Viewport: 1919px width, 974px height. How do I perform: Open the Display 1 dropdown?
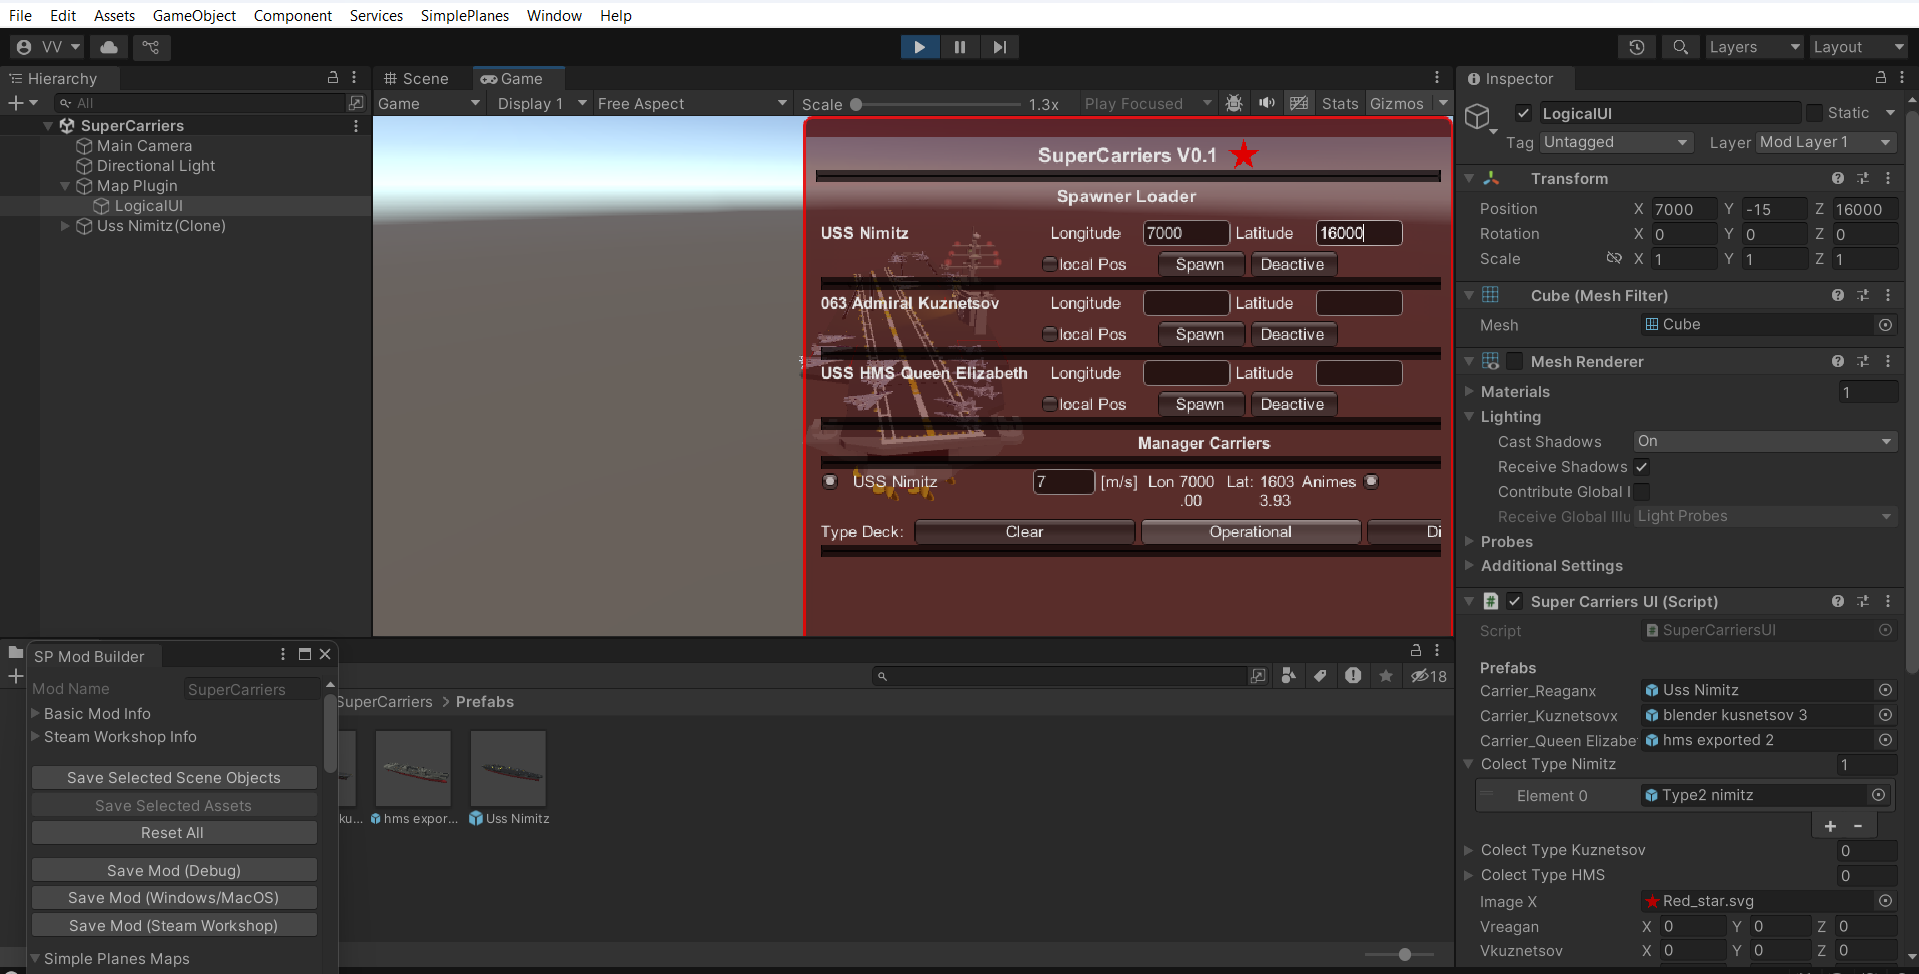541,103
